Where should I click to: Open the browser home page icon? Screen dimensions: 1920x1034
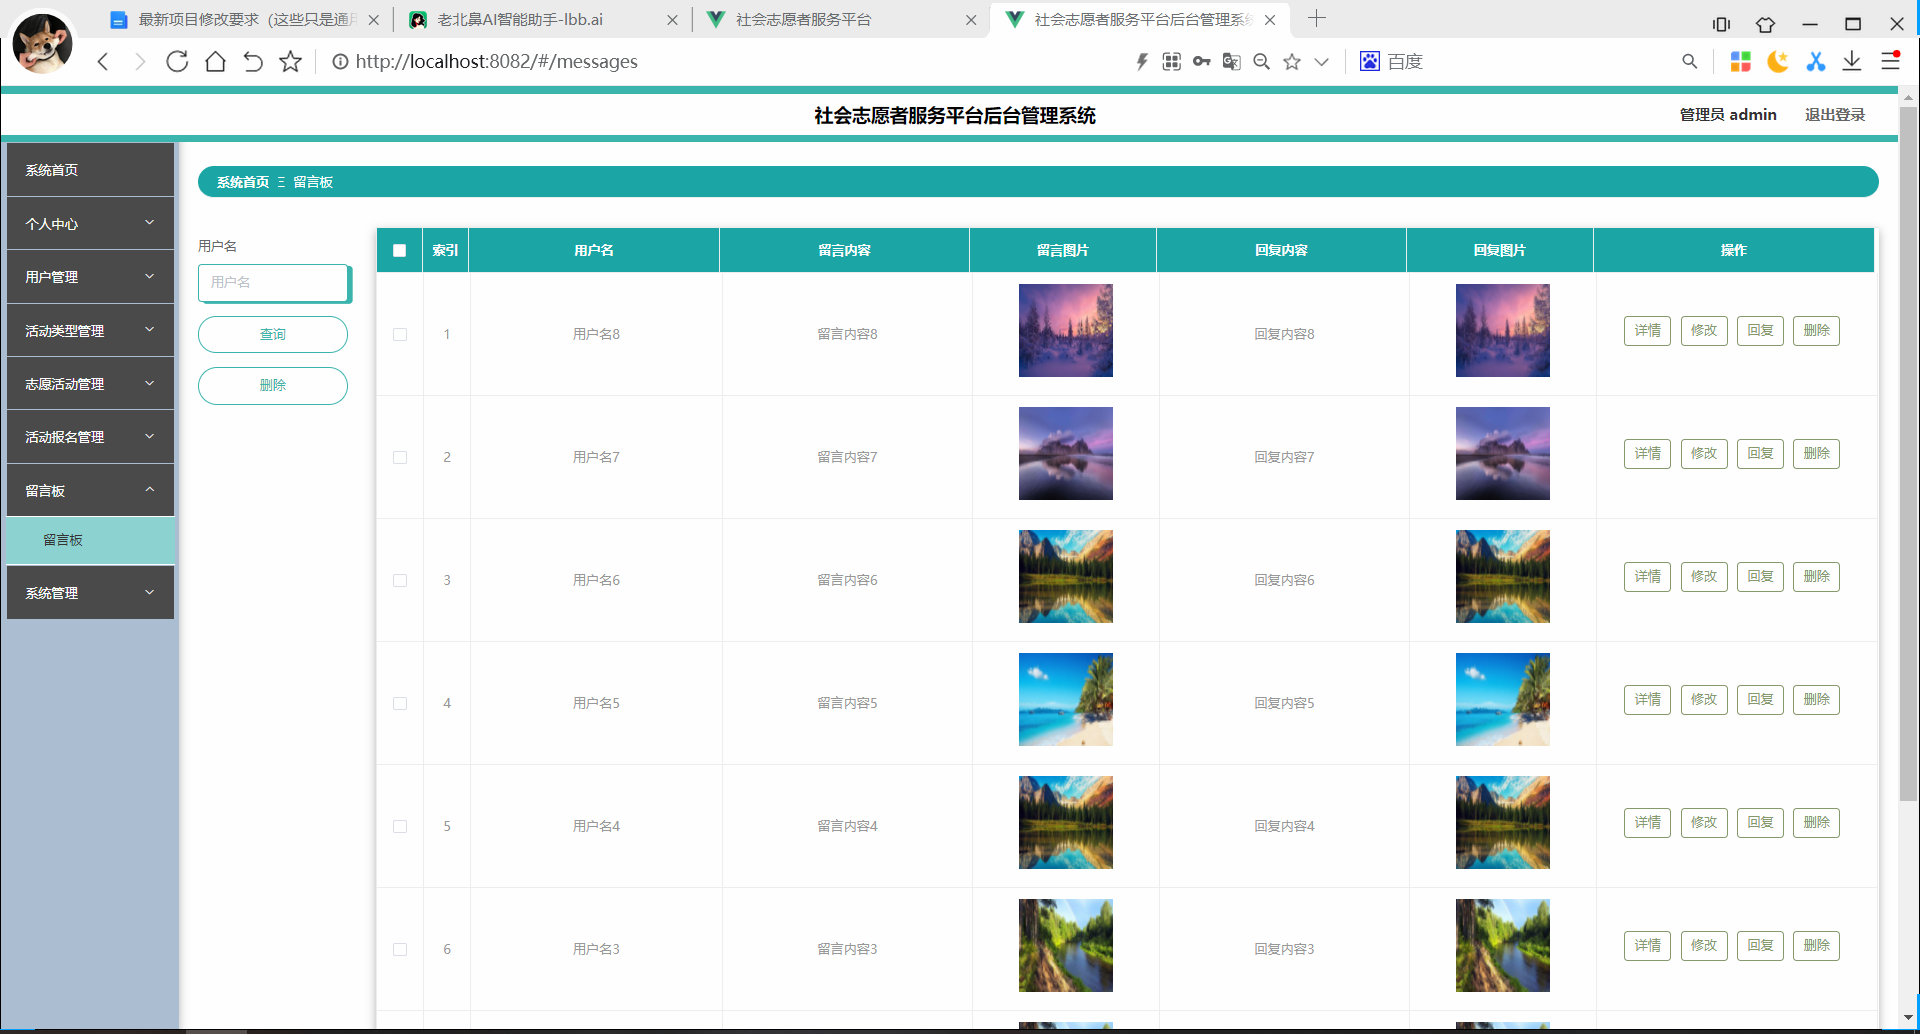215,62
